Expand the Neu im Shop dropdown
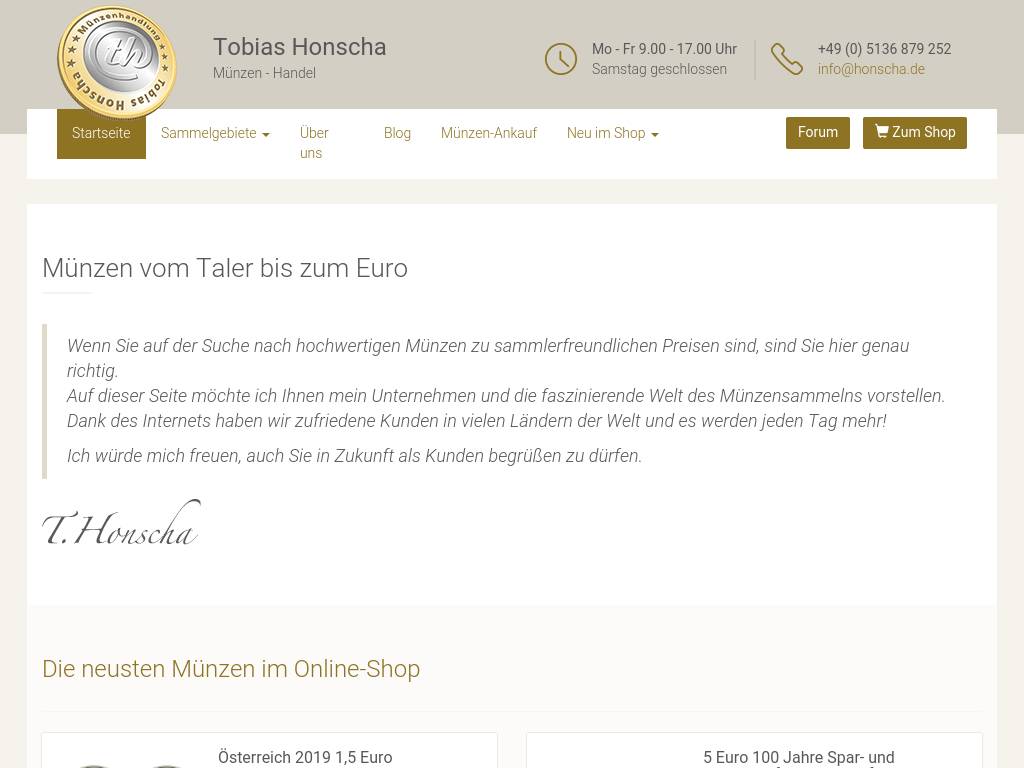The width and height of the screenshot is (1024, 768). [612, 133]
